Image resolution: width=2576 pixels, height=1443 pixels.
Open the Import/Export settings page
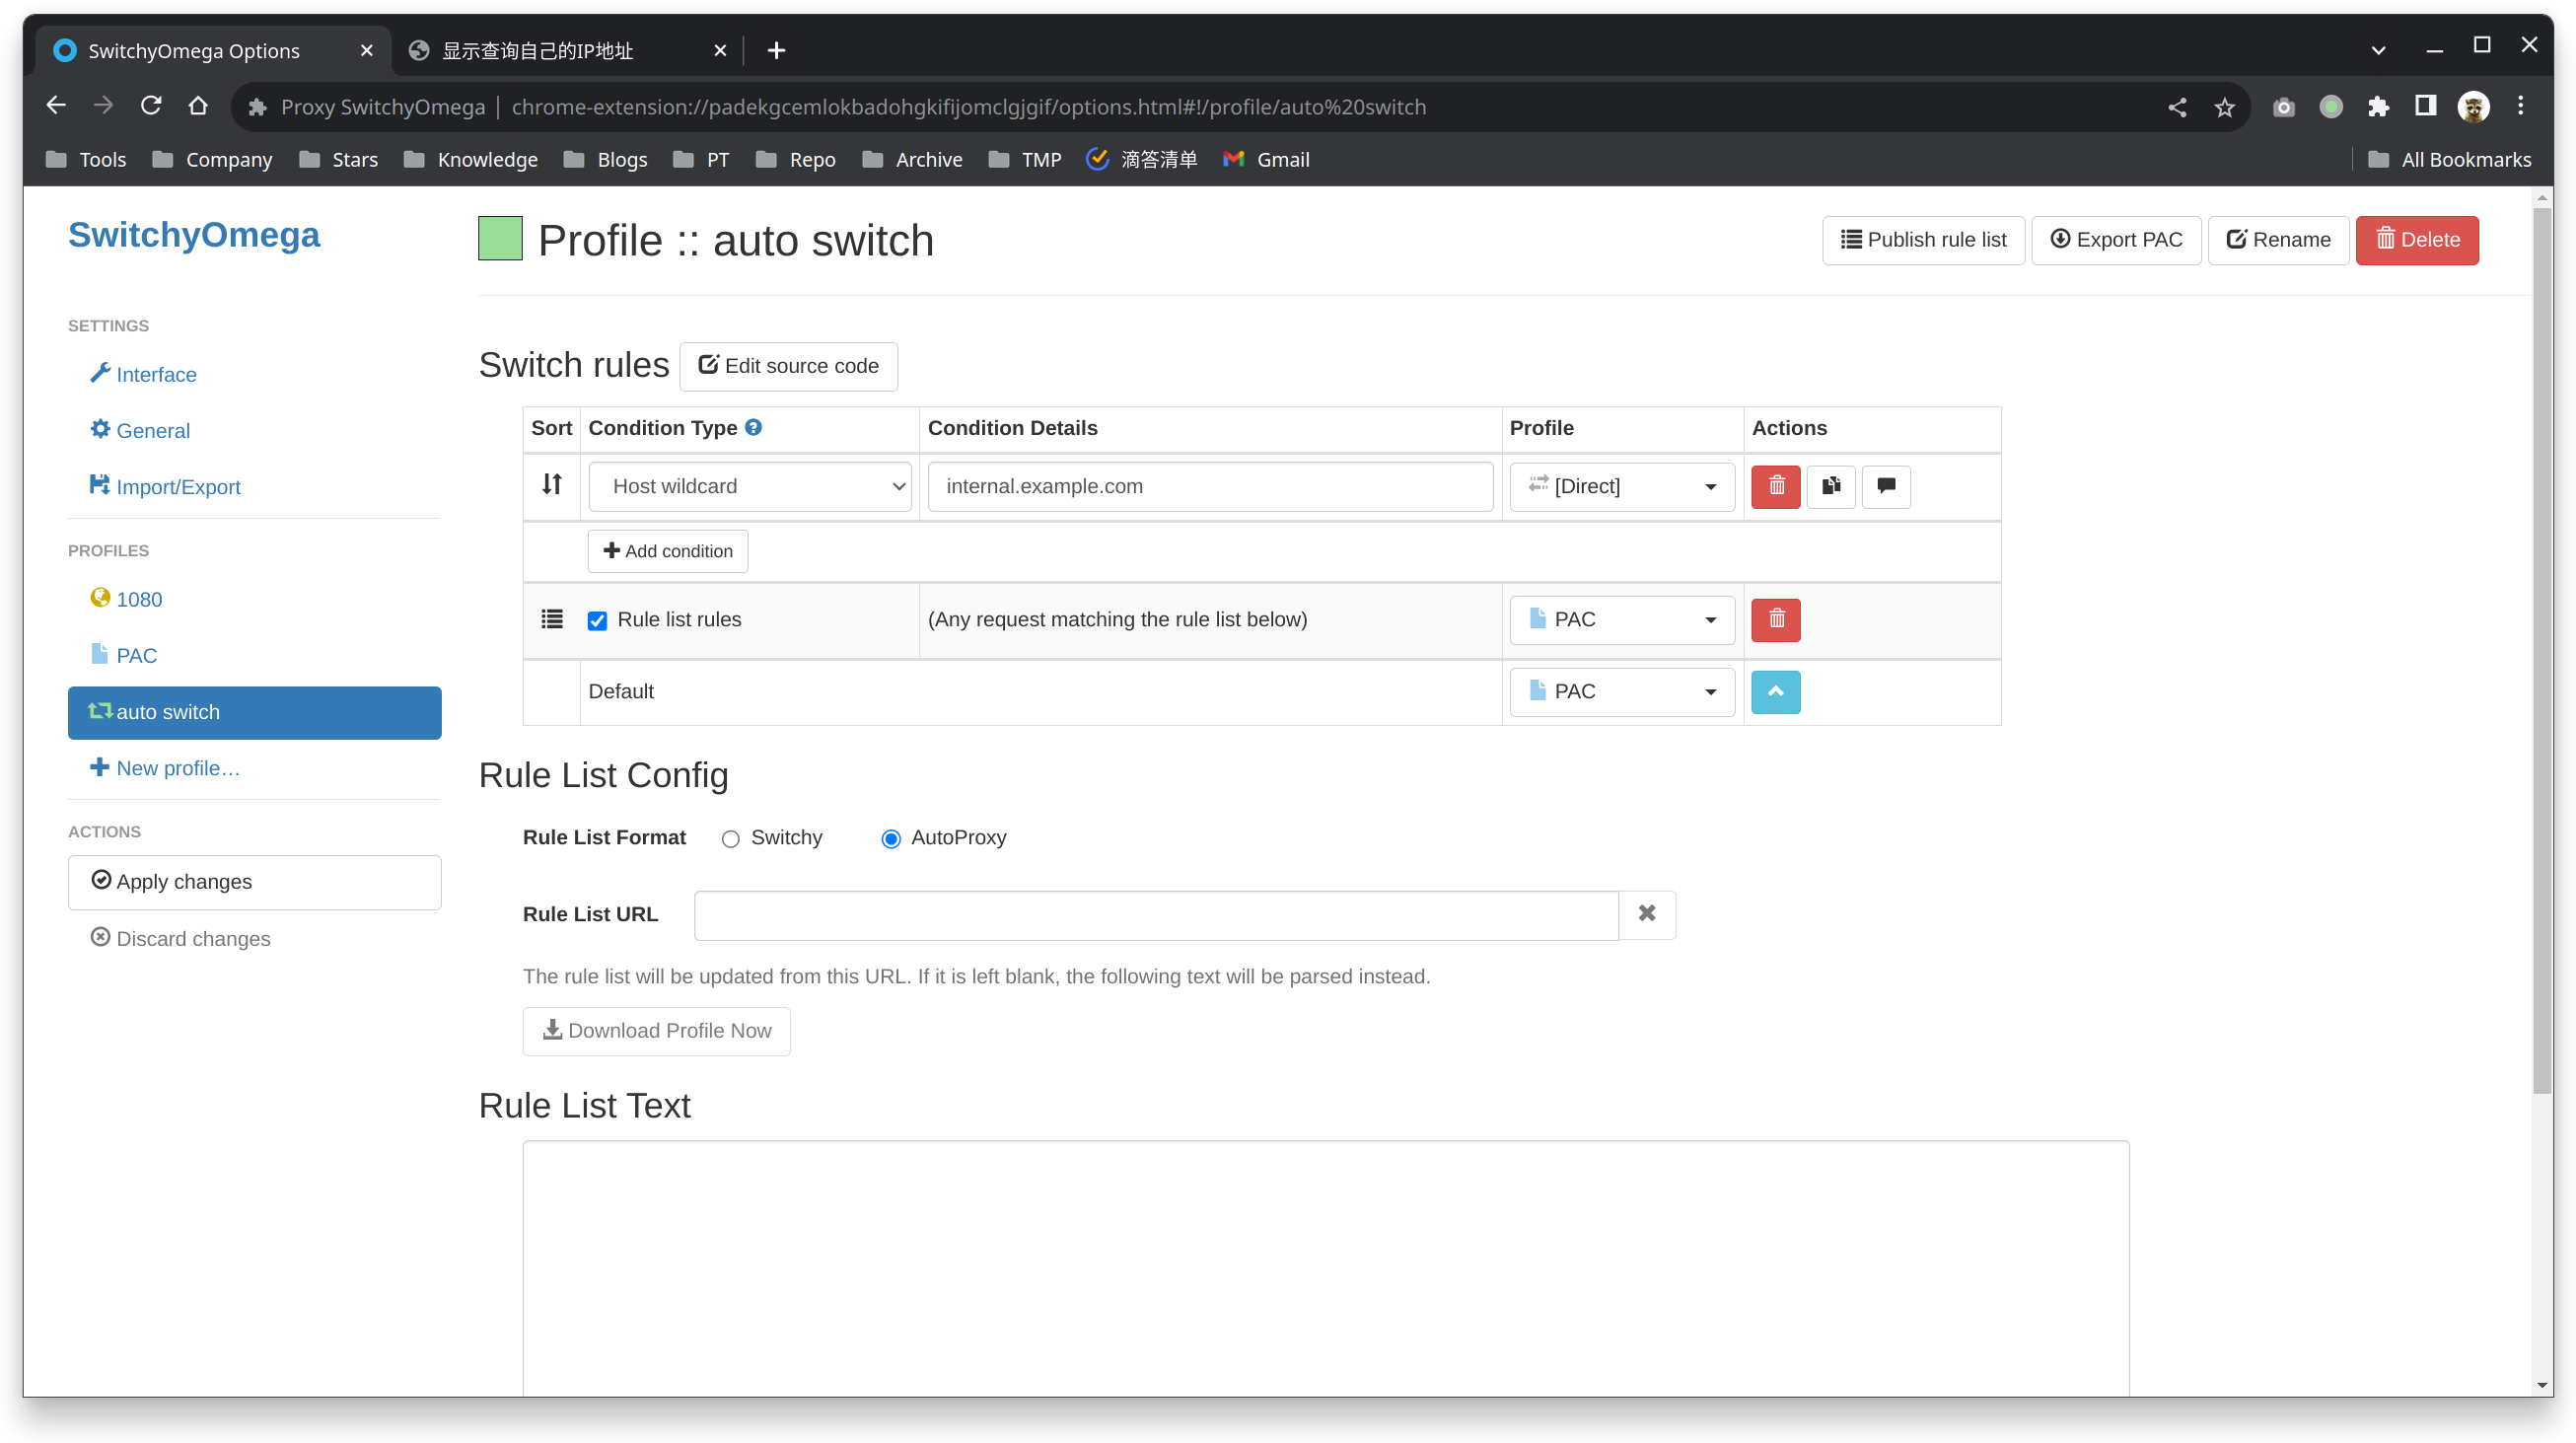177,487
